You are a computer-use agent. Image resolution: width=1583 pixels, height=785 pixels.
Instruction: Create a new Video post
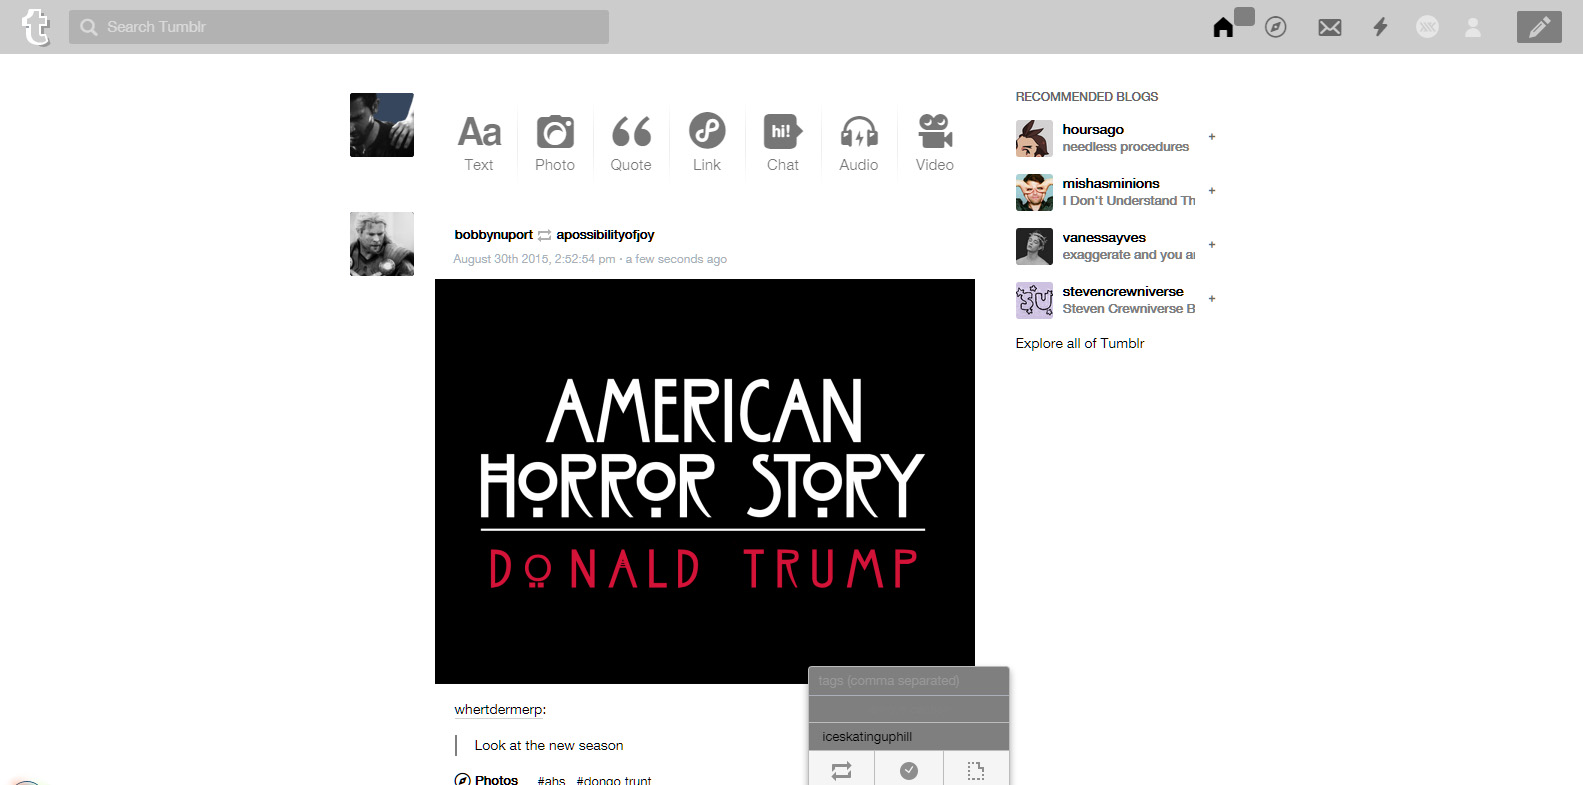(935, 143)
